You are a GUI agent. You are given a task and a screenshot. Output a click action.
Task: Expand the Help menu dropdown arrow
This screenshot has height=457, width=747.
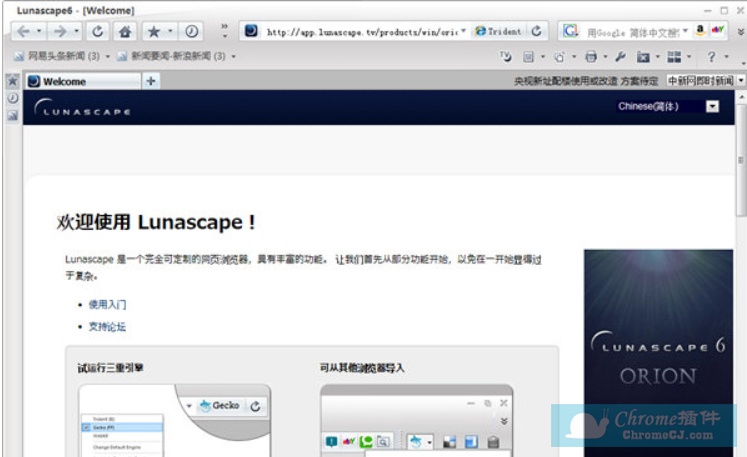(x=727, y=57)
